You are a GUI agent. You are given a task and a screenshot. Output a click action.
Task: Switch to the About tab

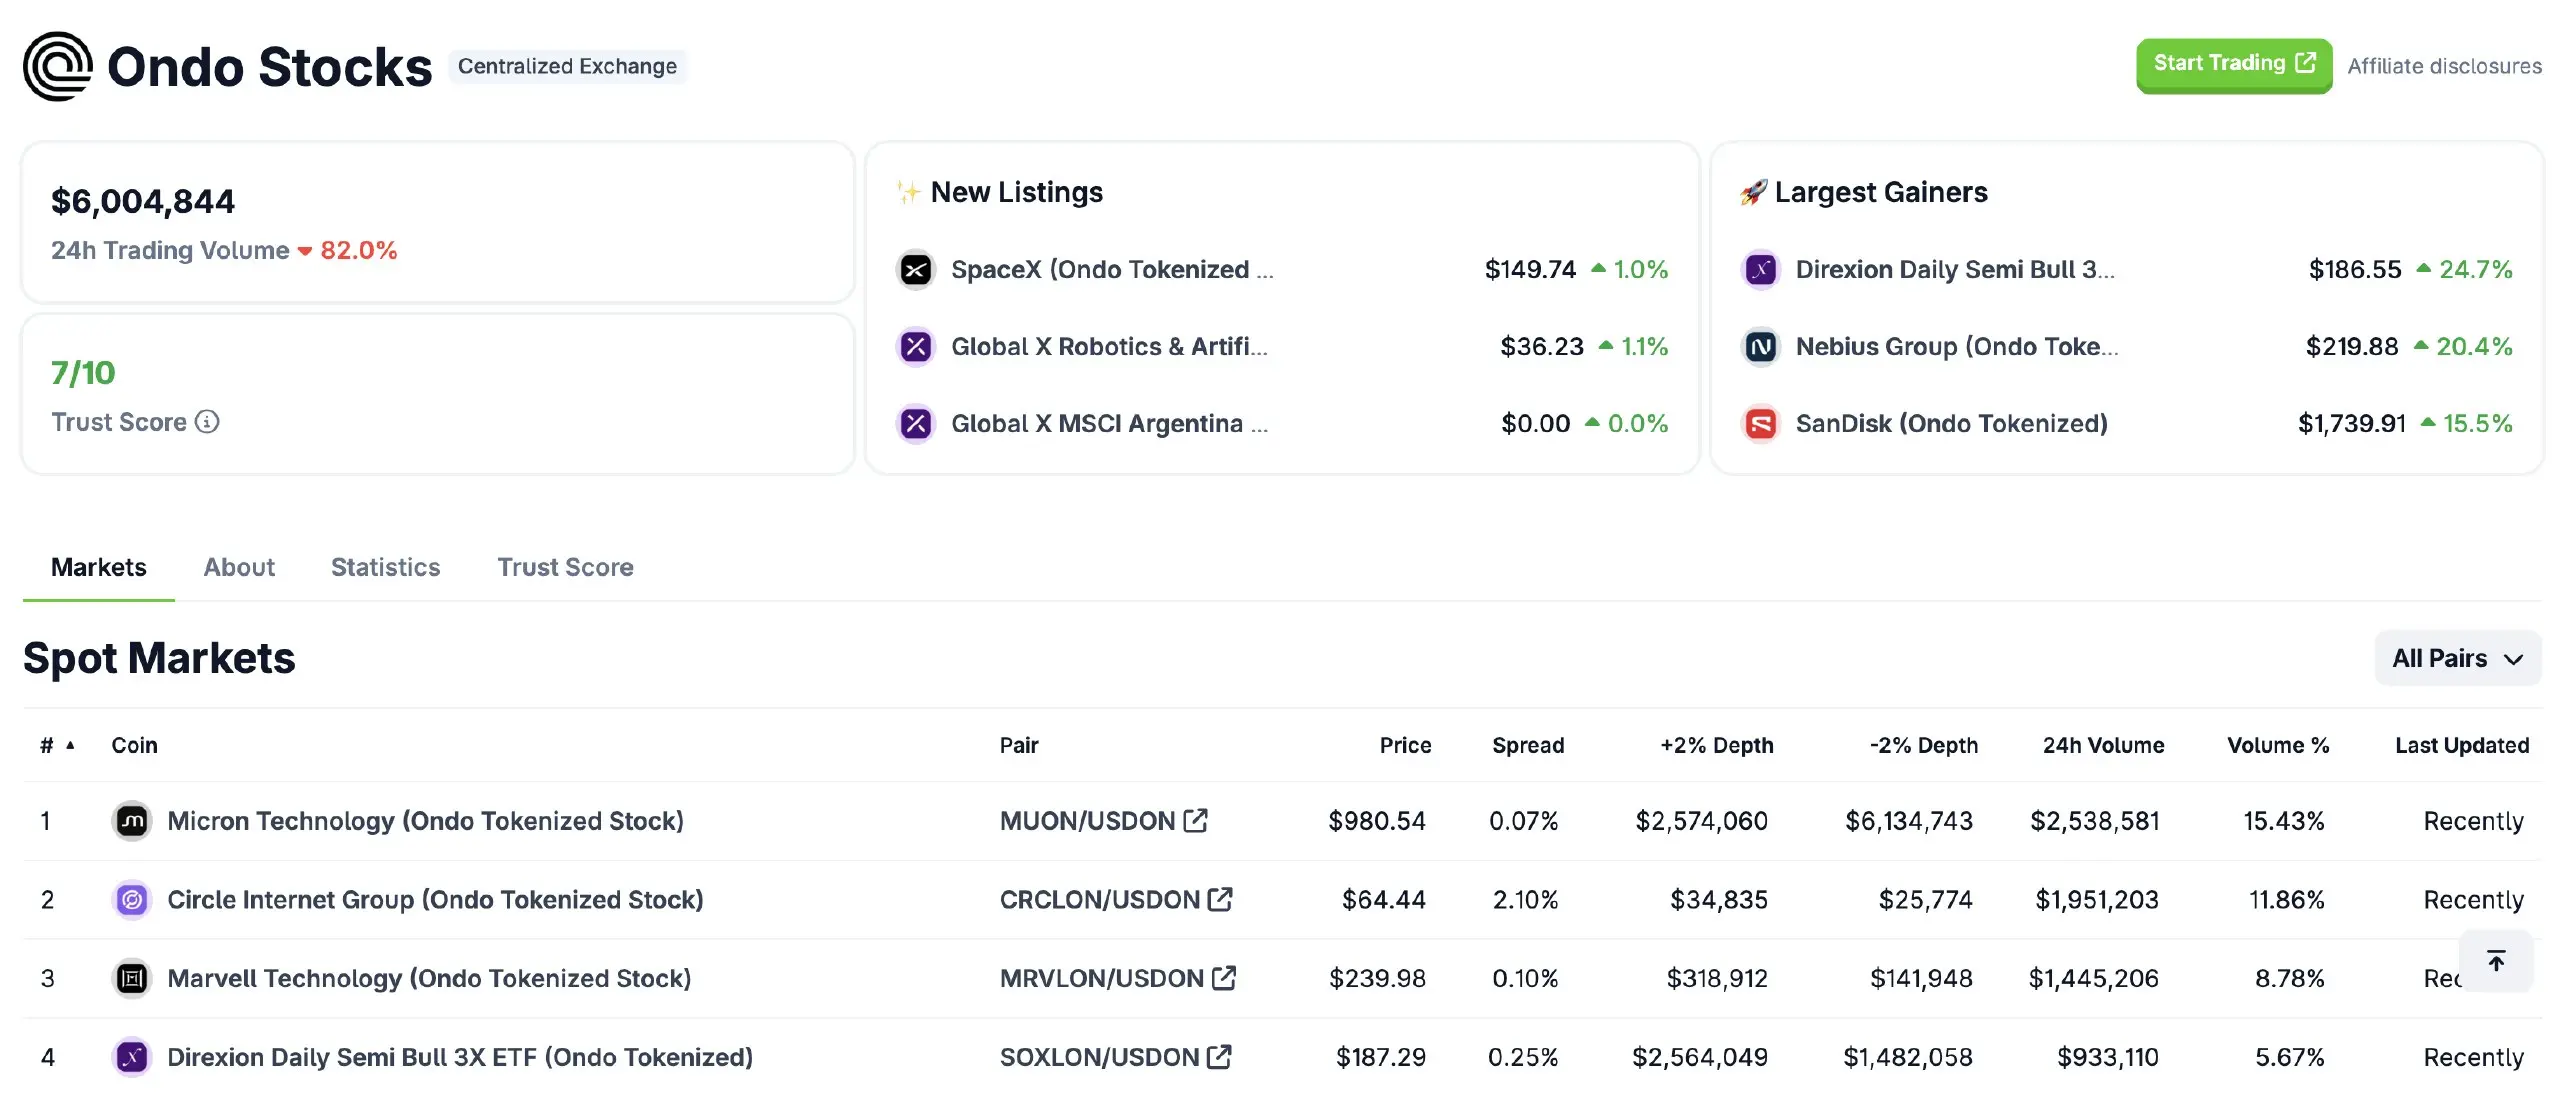click(x=239, y=567)
